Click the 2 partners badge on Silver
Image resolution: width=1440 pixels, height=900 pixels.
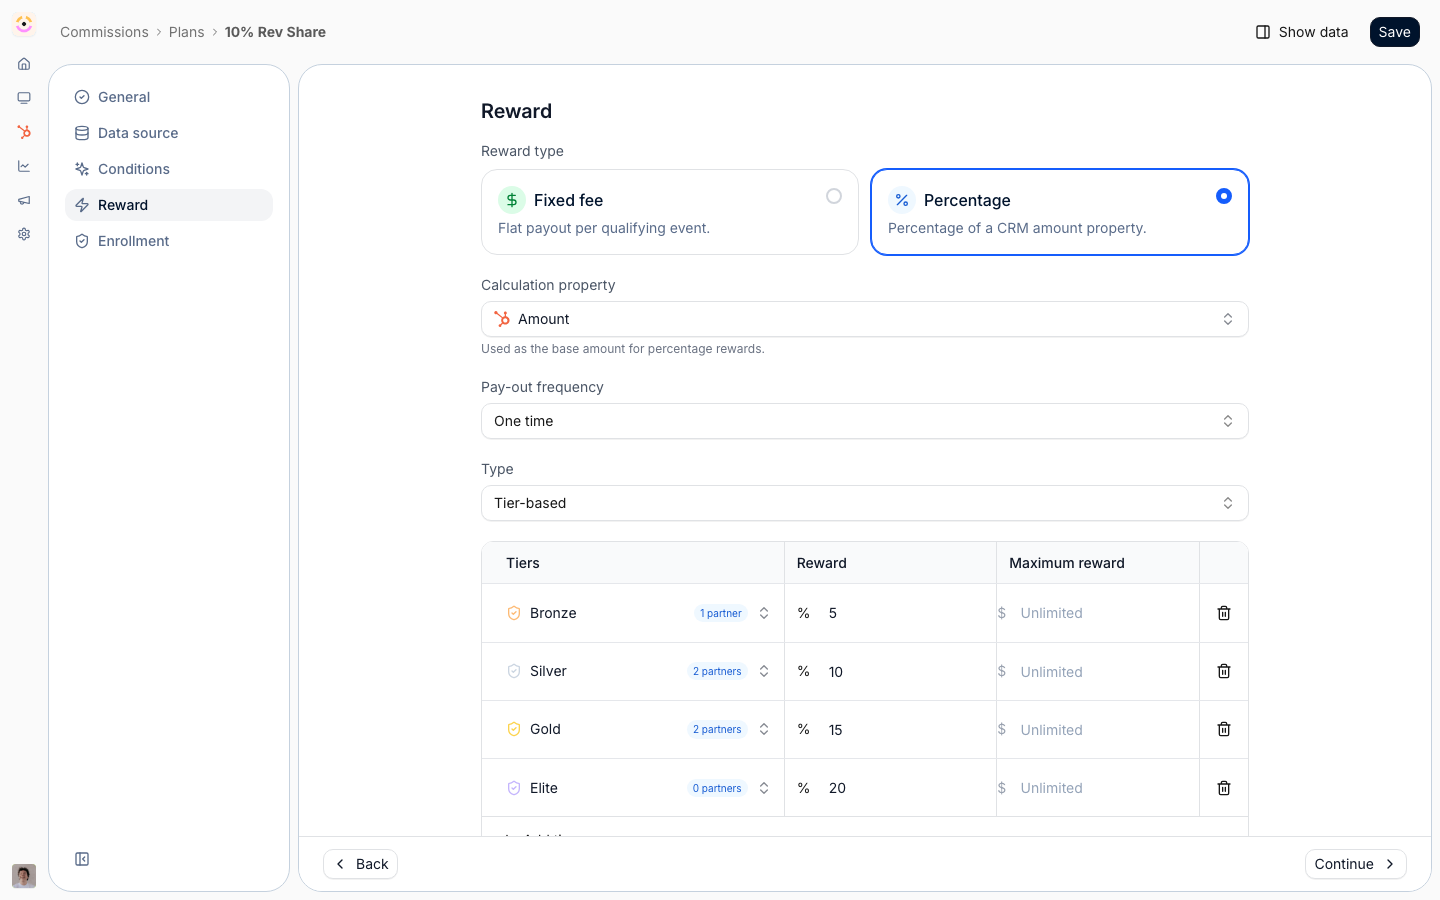[717, 671]
